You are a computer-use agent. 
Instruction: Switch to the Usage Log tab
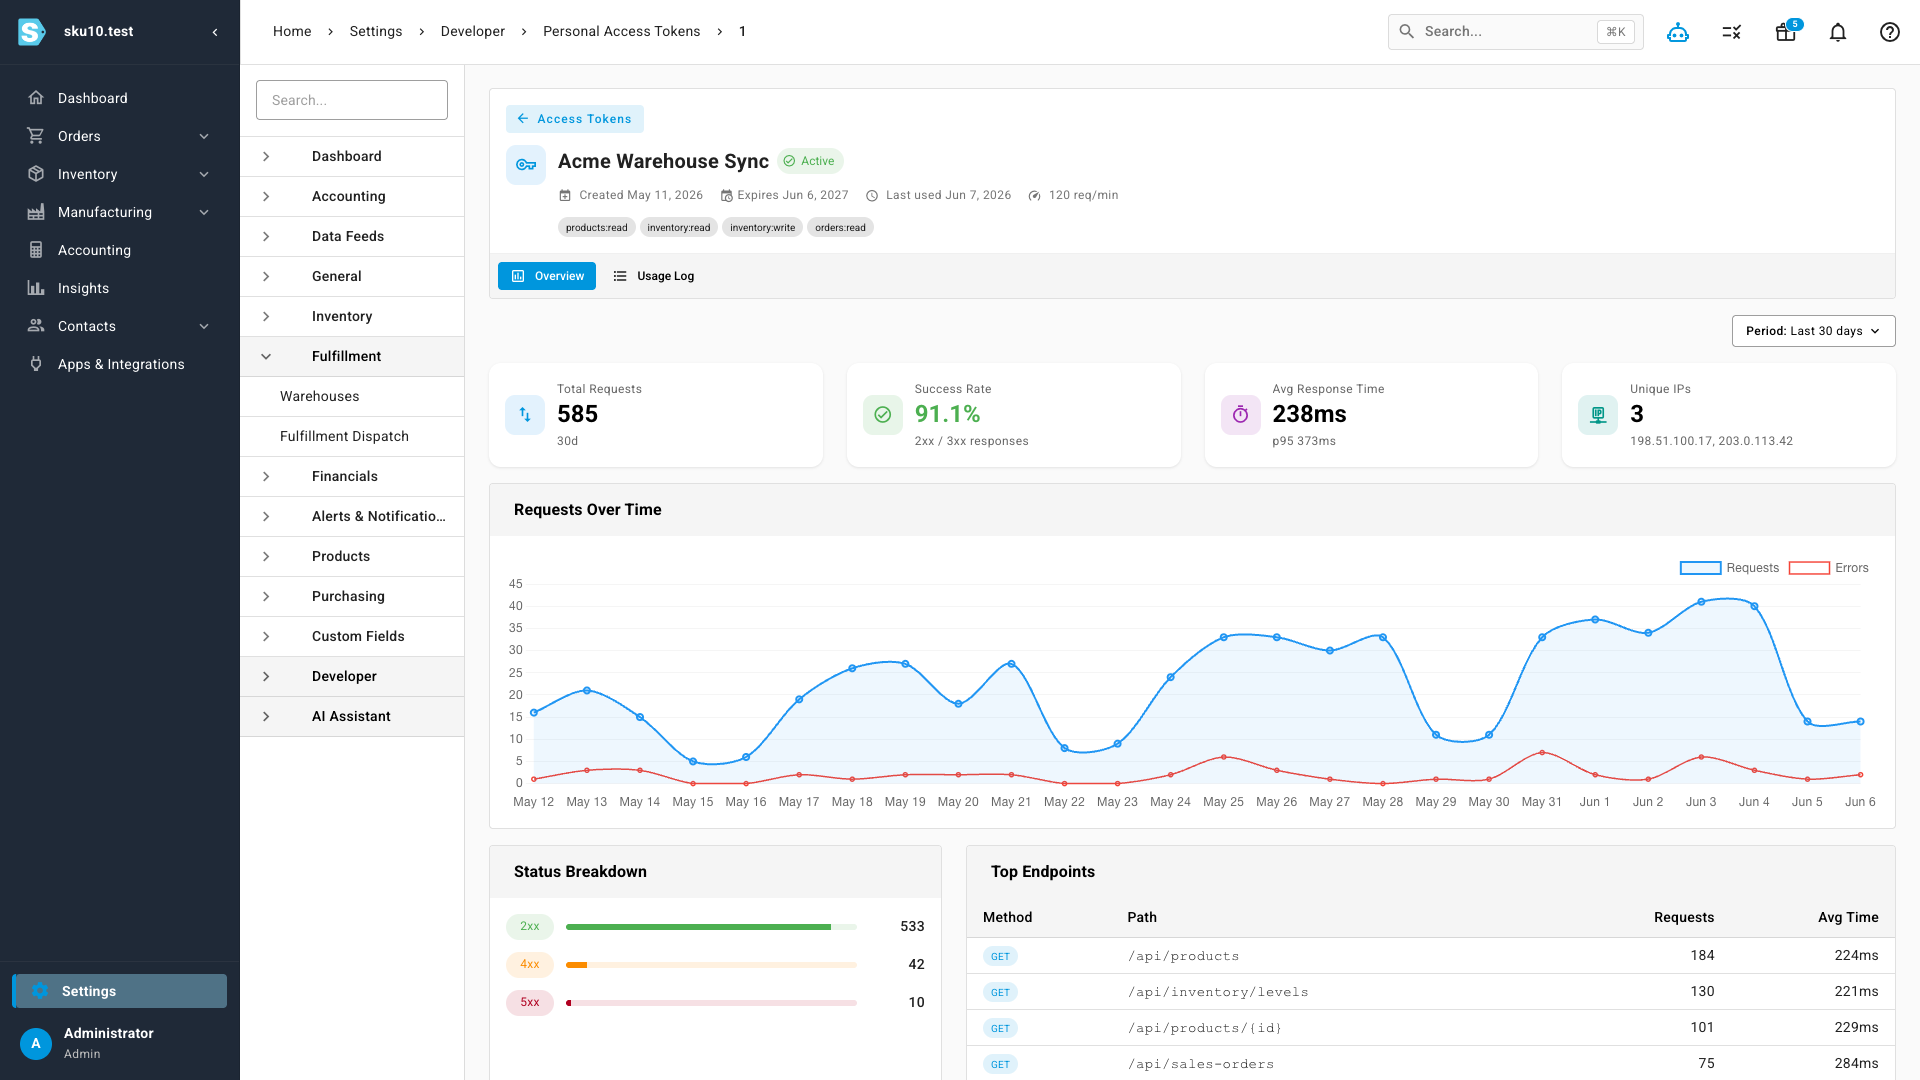tap(653, 276)
